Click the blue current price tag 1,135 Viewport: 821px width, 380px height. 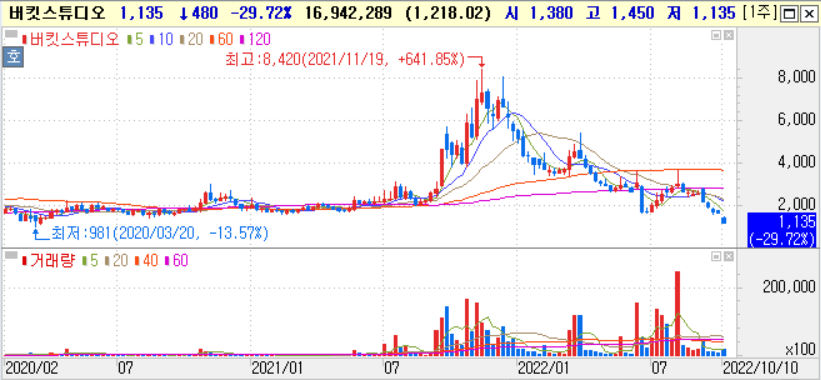click(x=781, y=229)
